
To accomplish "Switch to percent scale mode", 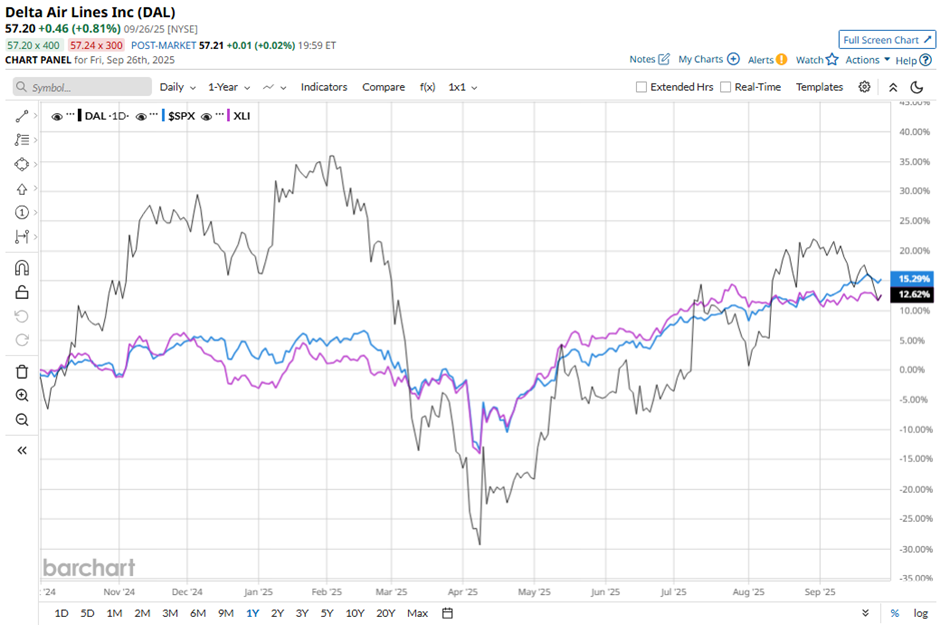I will pyautogui.click(x=894, y=613).
